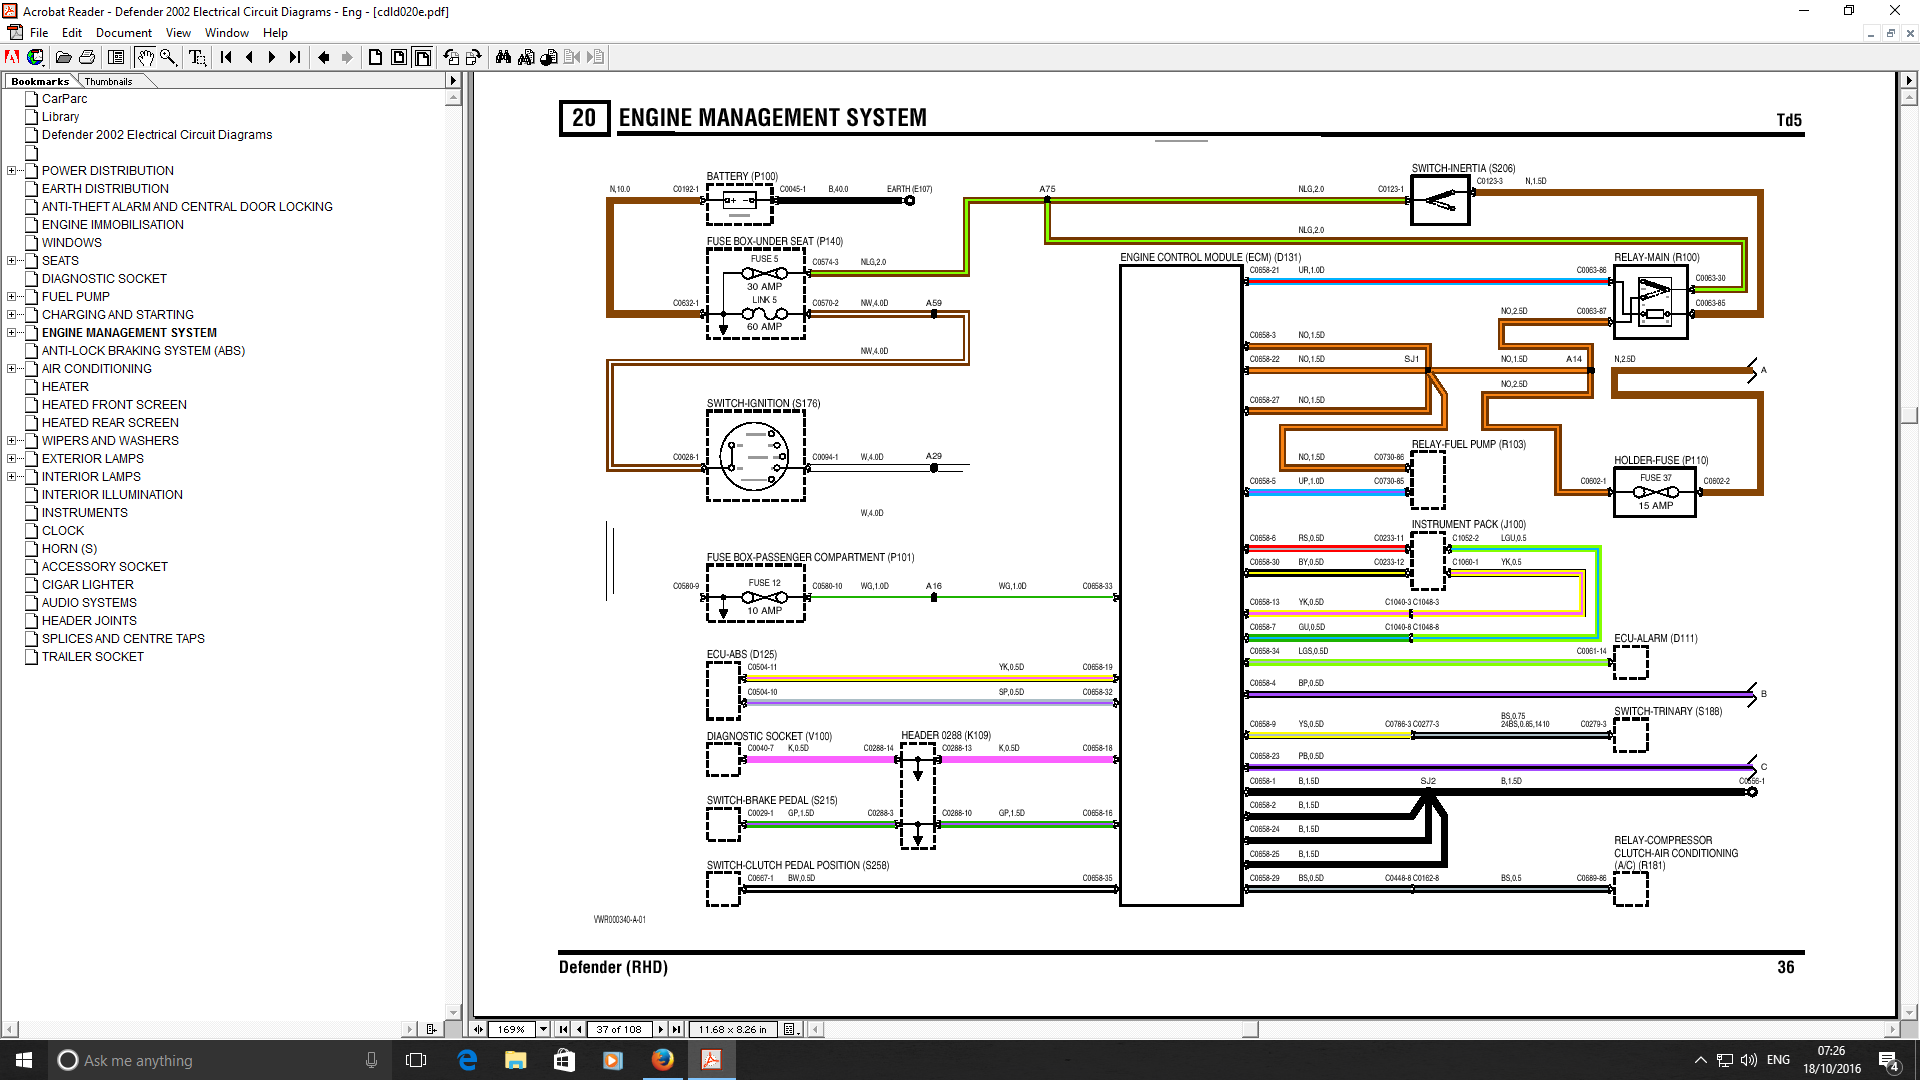
Task: Open the Search Results icon
Action: (x=549, y=57)
